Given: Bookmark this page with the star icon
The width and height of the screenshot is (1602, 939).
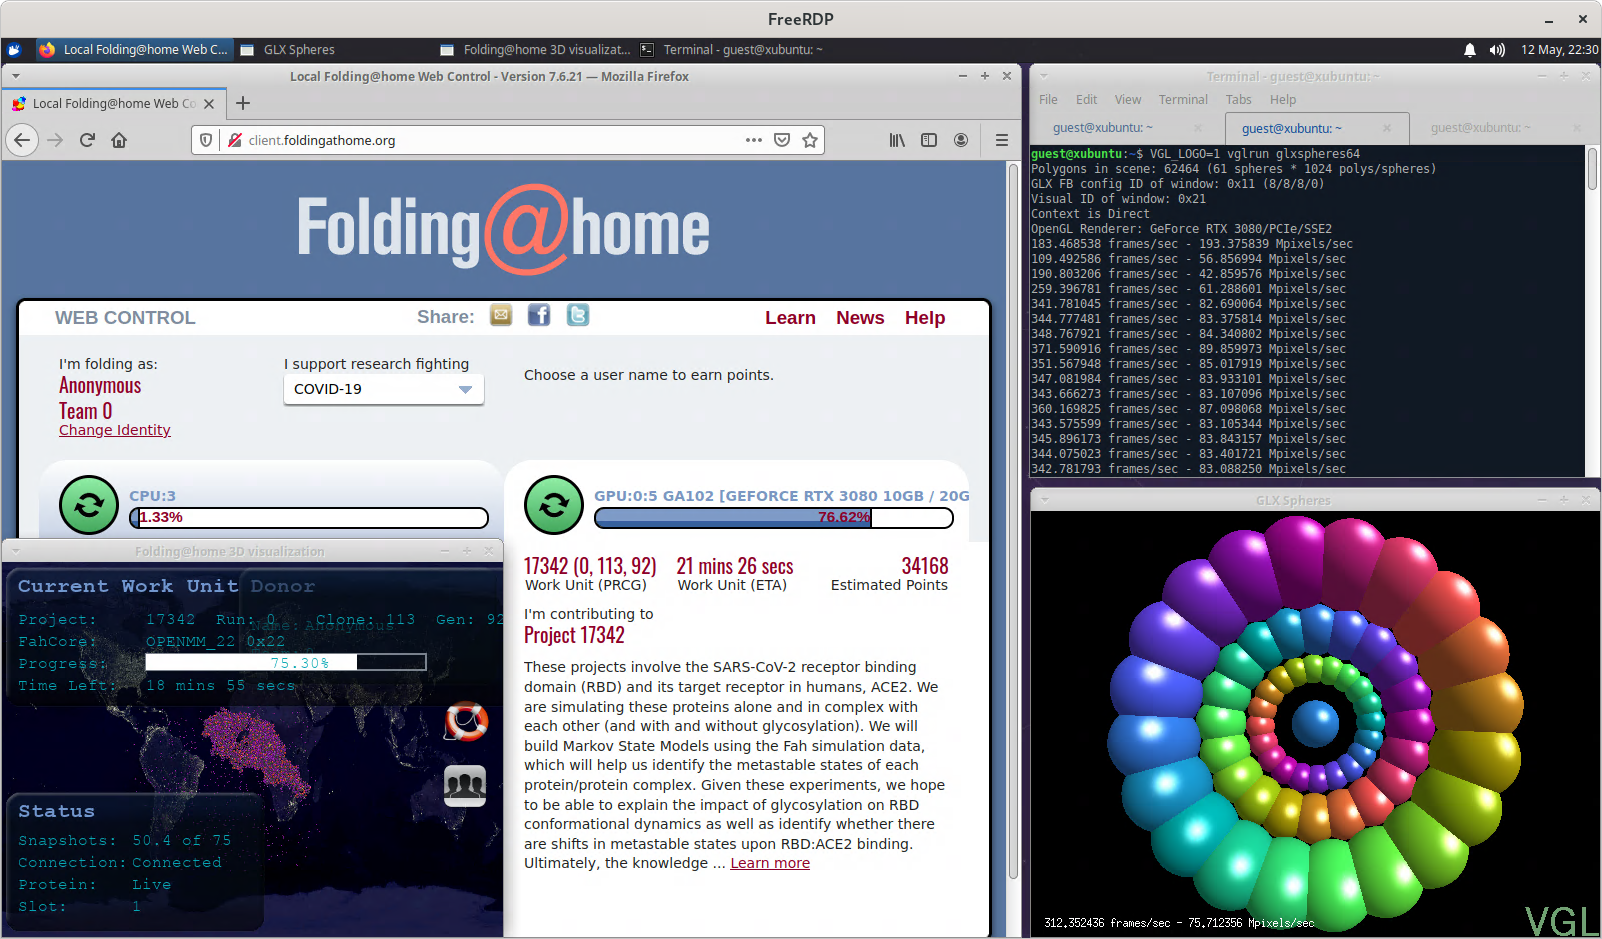Looking at the screenshot, I should pyautogui.click(x=810, y=140).
